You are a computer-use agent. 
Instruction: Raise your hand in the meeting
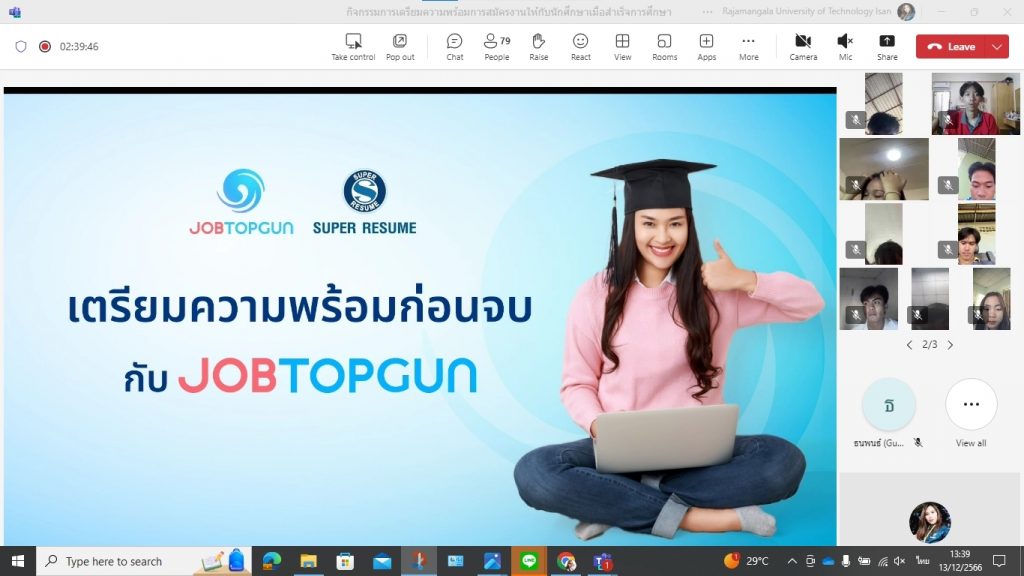point(538,46)
